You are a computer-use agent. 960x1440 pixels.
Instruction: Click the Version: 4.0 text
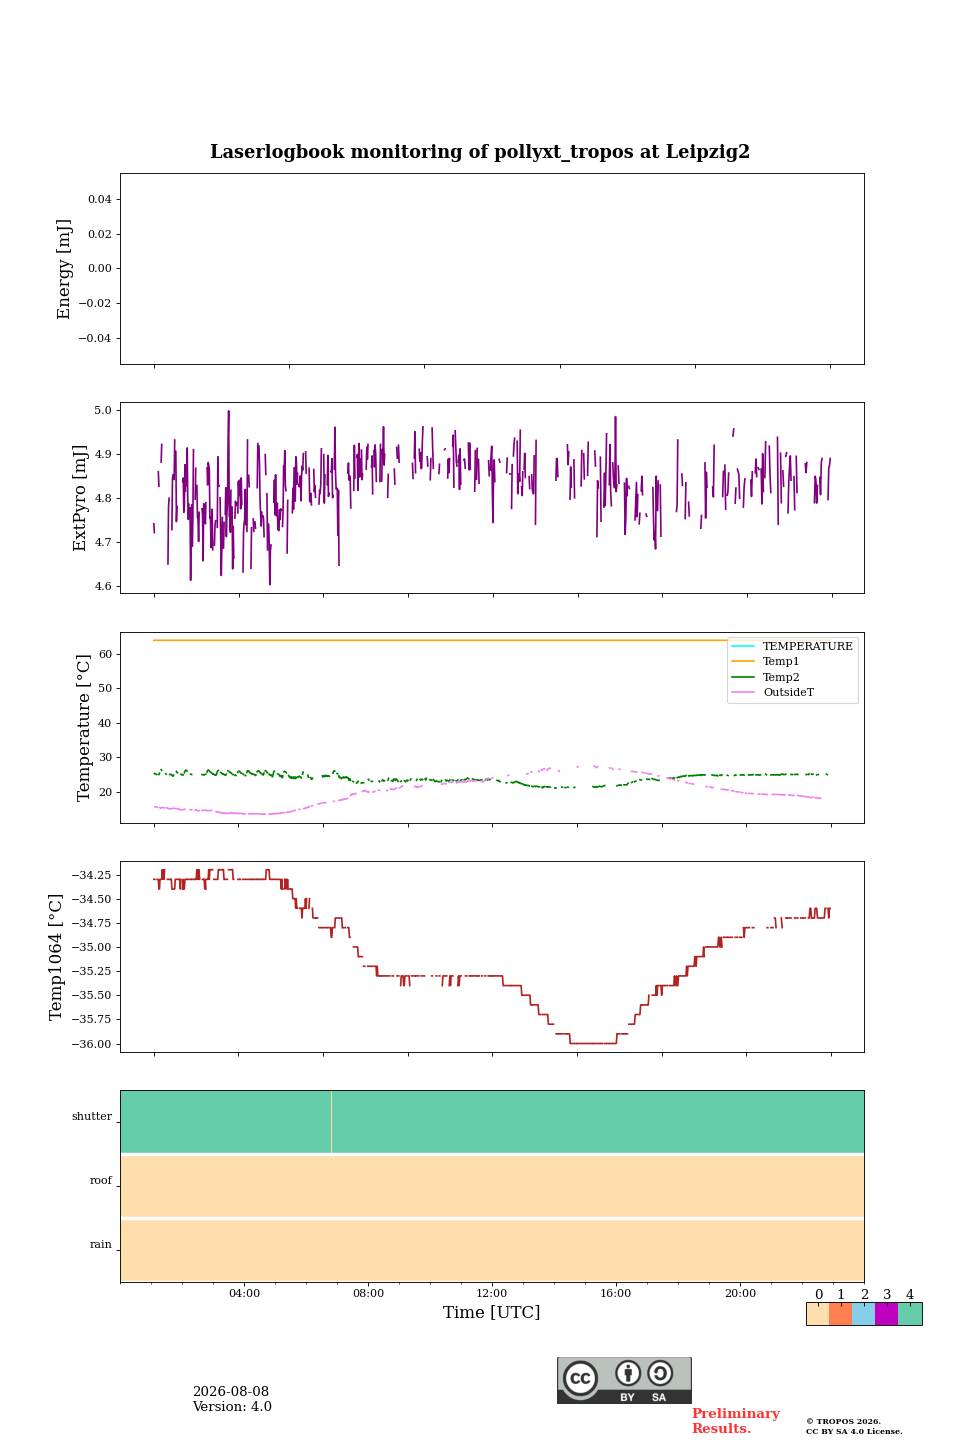pyautogui.click(x=232, y=1407)
